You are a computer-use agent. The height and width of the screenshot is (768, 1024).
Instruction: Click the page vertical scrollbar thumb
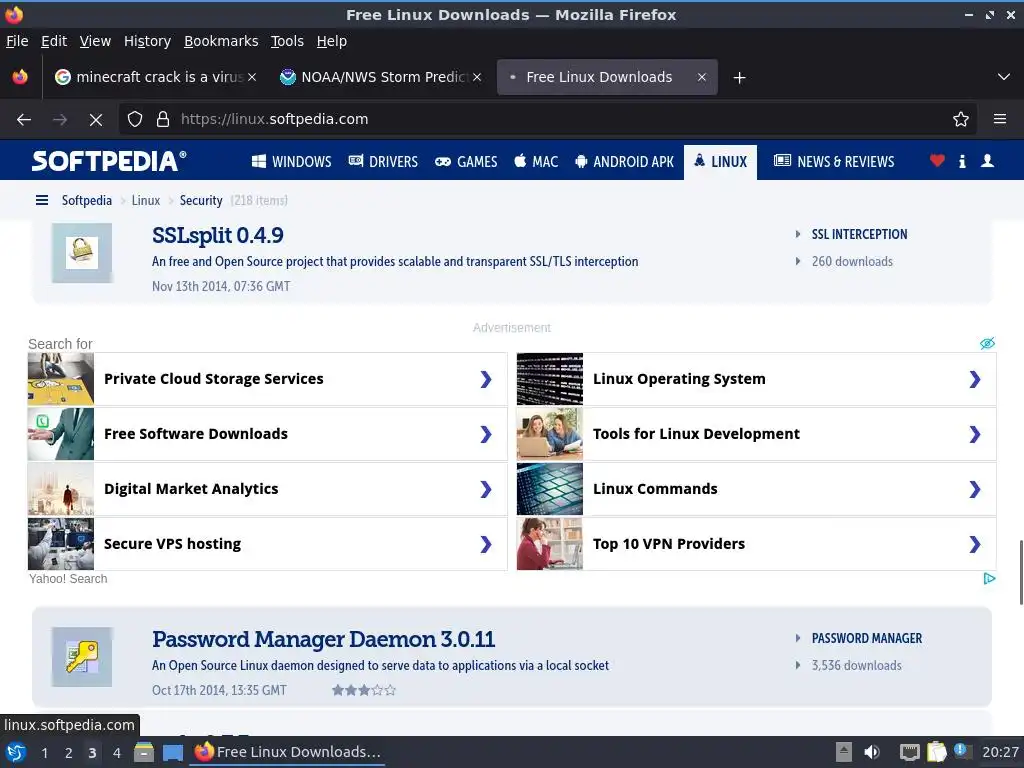(x=1020, y=573)
